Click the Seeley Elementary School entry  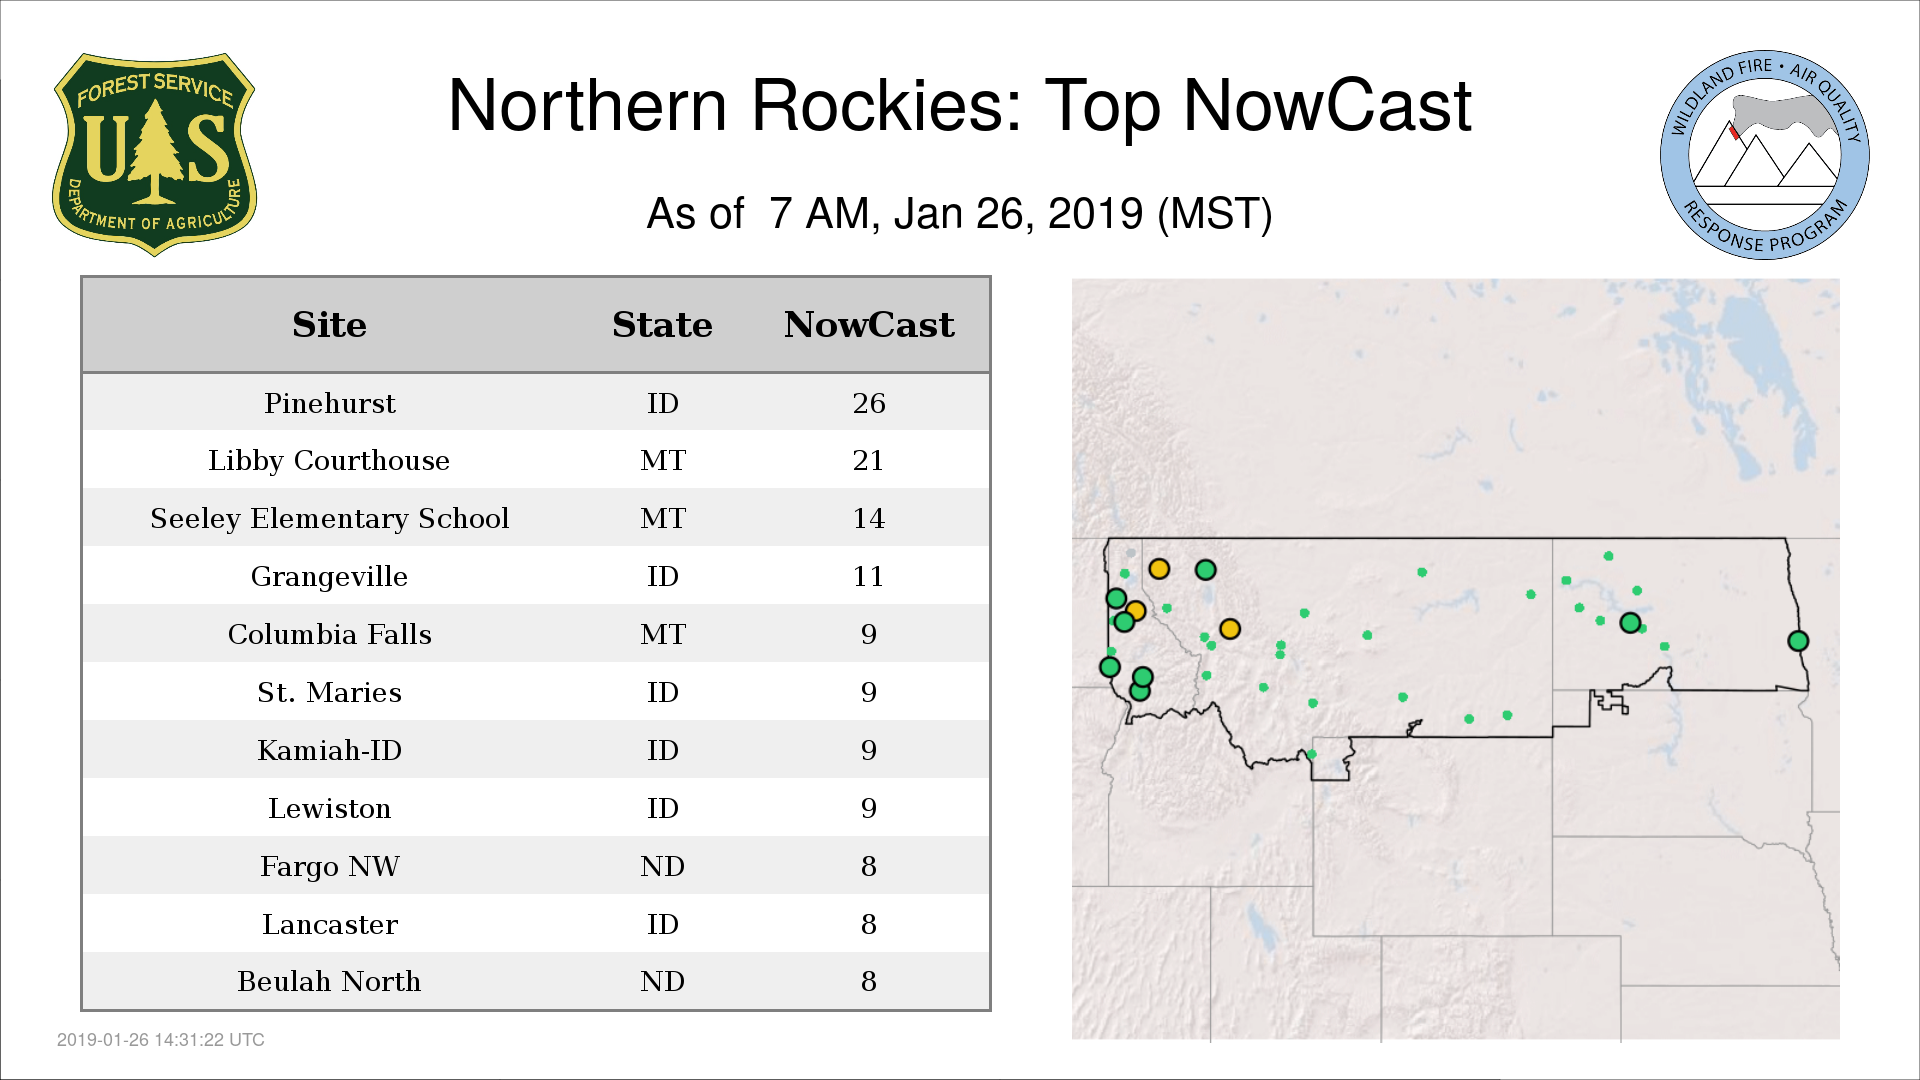(x=329, y=518)
